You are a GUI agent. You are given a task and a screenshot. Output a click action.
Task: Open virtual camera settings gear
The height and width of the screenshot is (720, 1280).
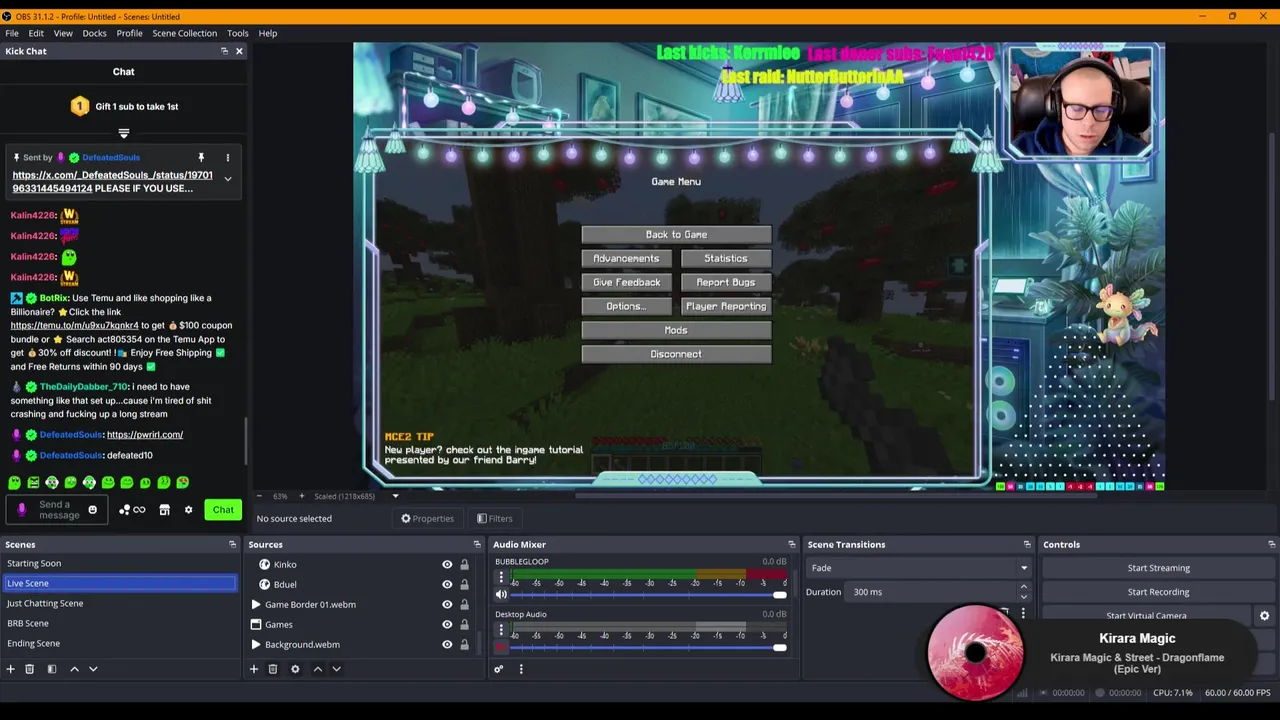pos(1264,616)
